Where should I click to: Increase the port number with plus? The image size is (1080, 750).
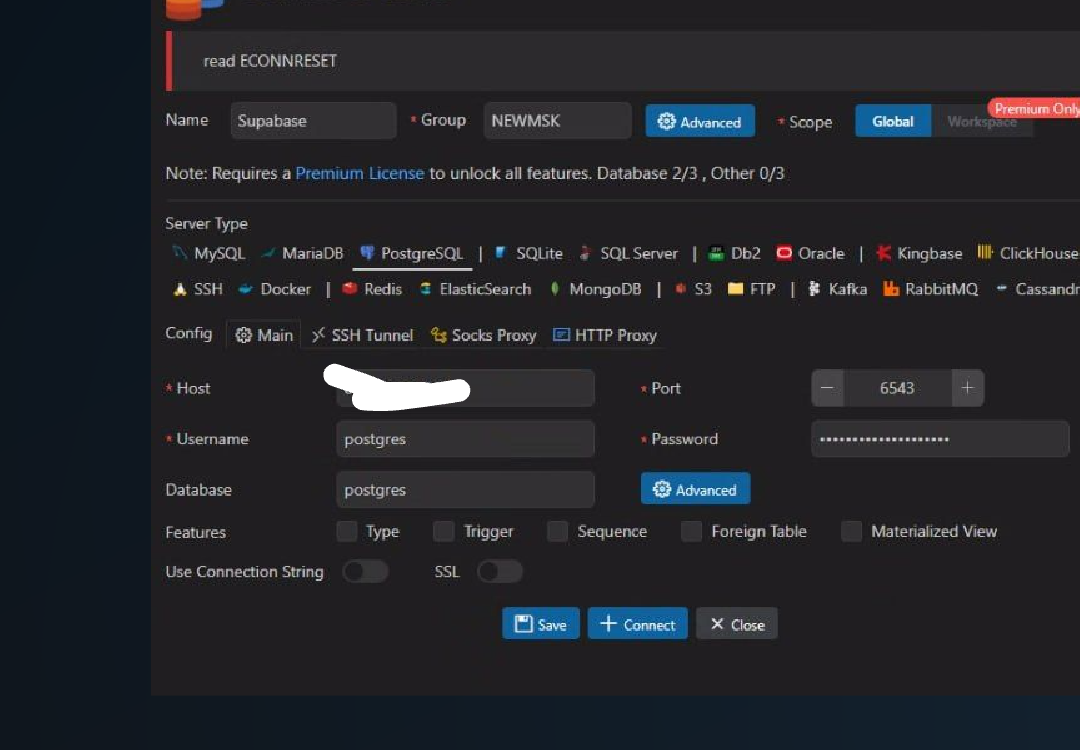pyautogui.click(x=968, y=388)
